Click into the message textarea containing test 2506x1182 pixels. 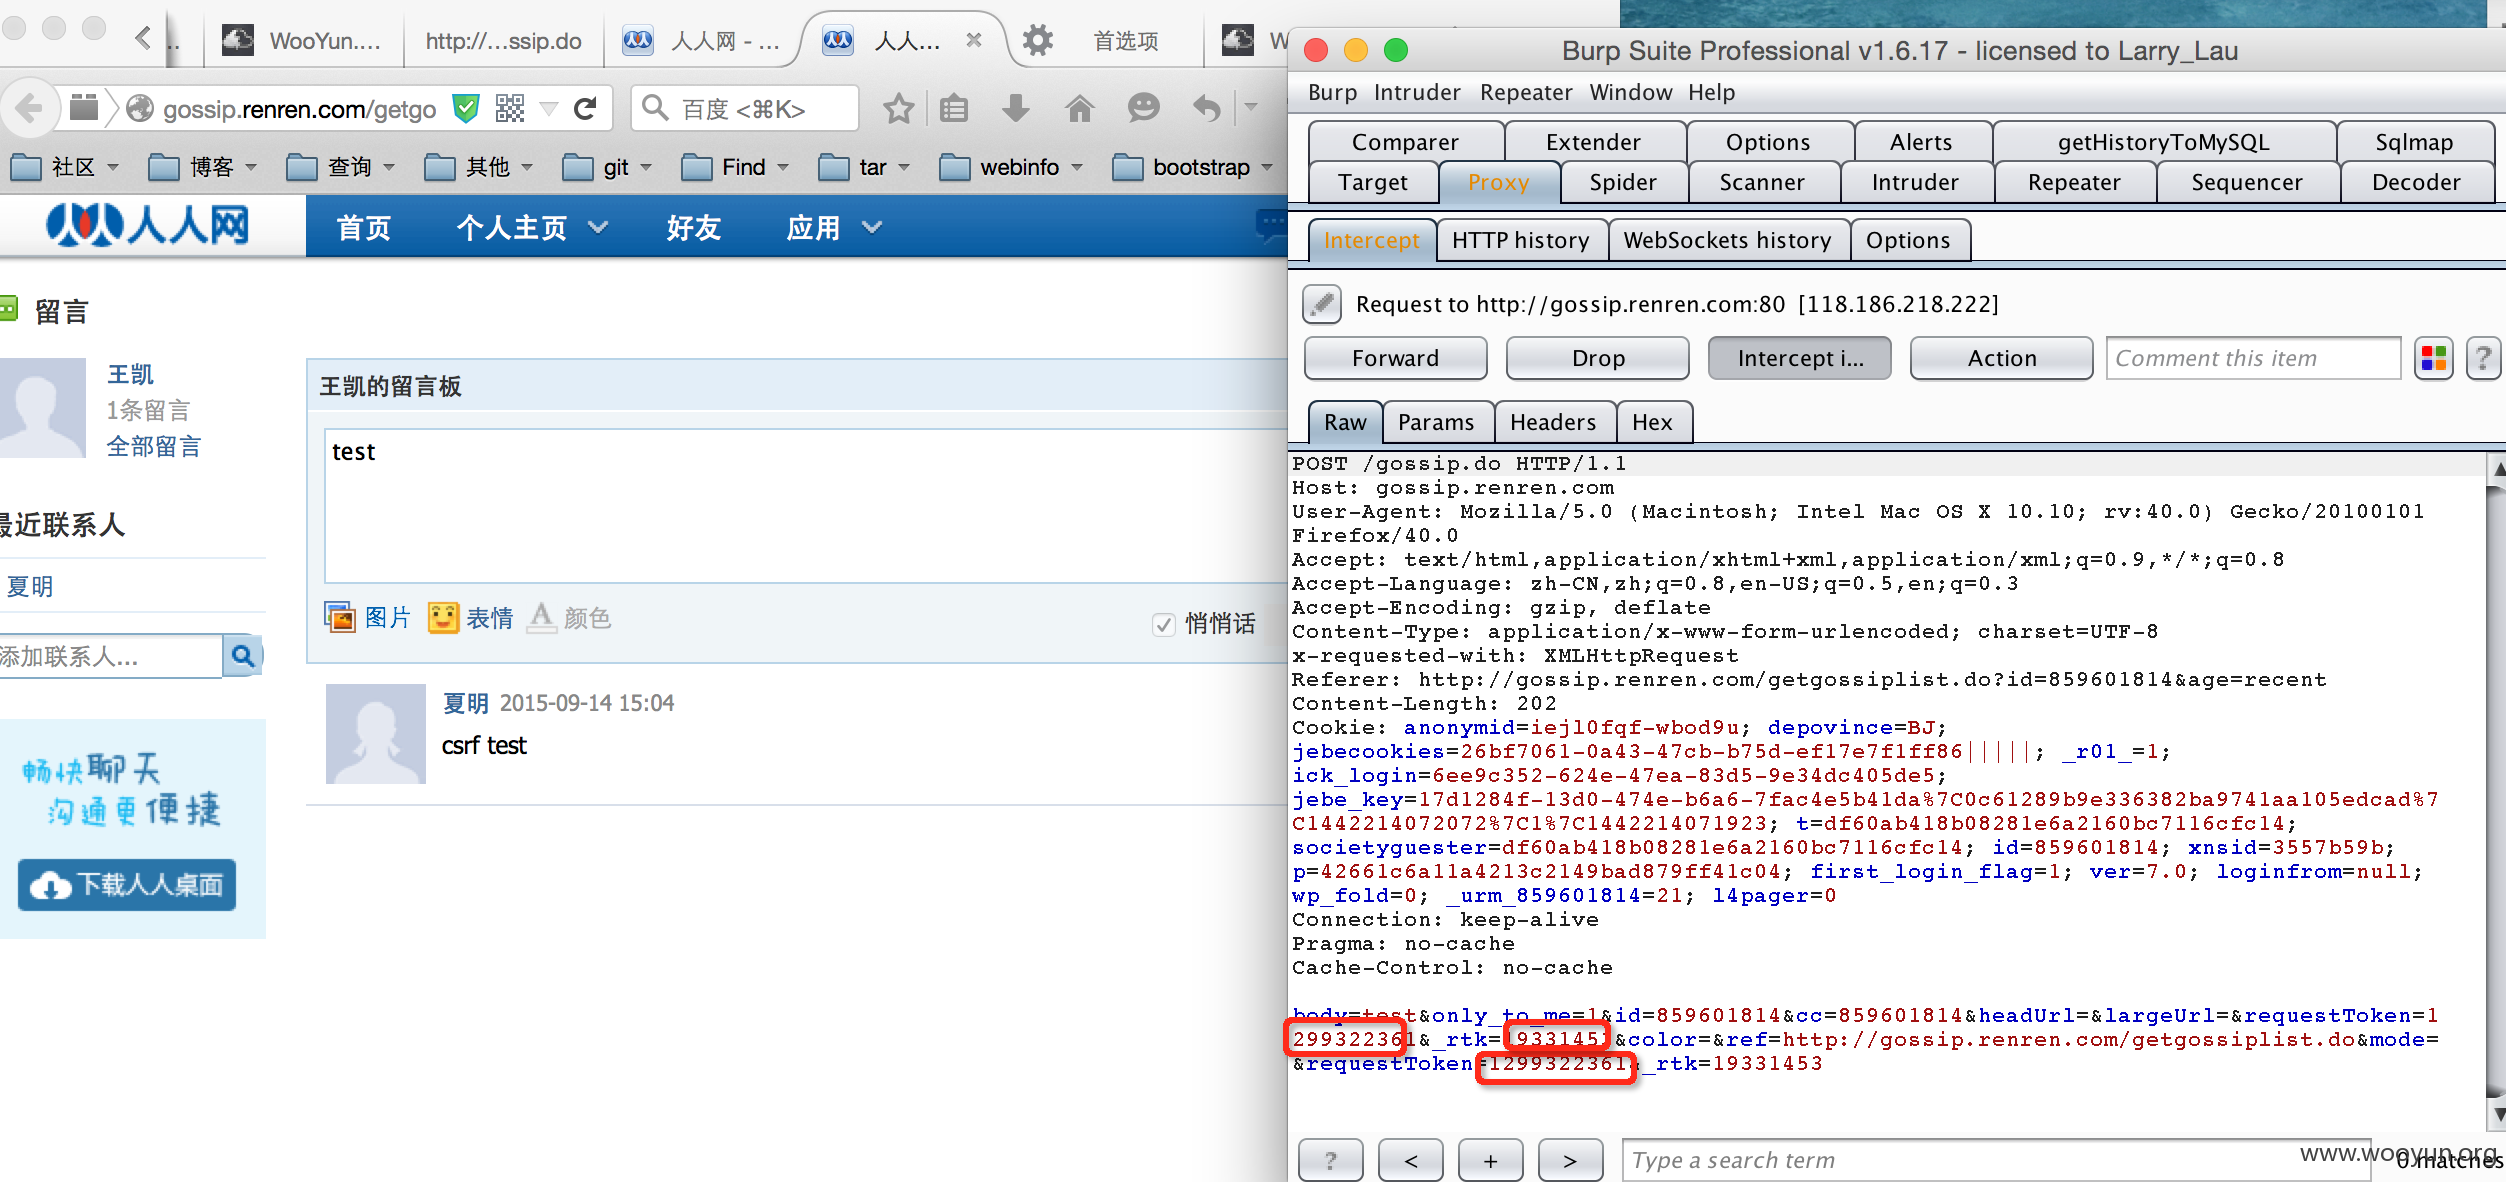tap(805, 506)
